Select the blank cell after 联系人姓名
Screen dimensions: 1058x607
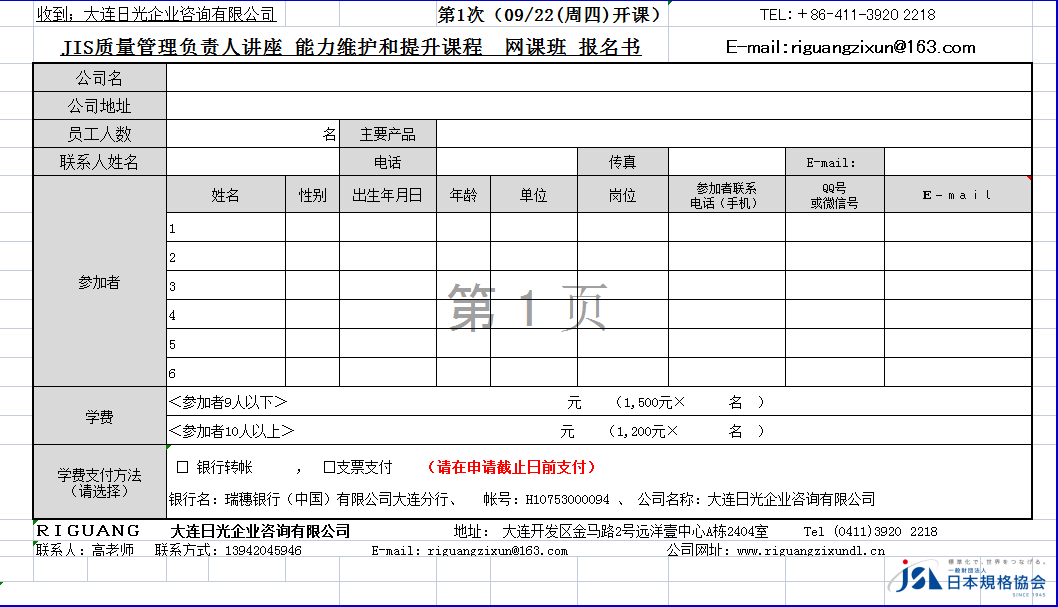tap(253, 162)
